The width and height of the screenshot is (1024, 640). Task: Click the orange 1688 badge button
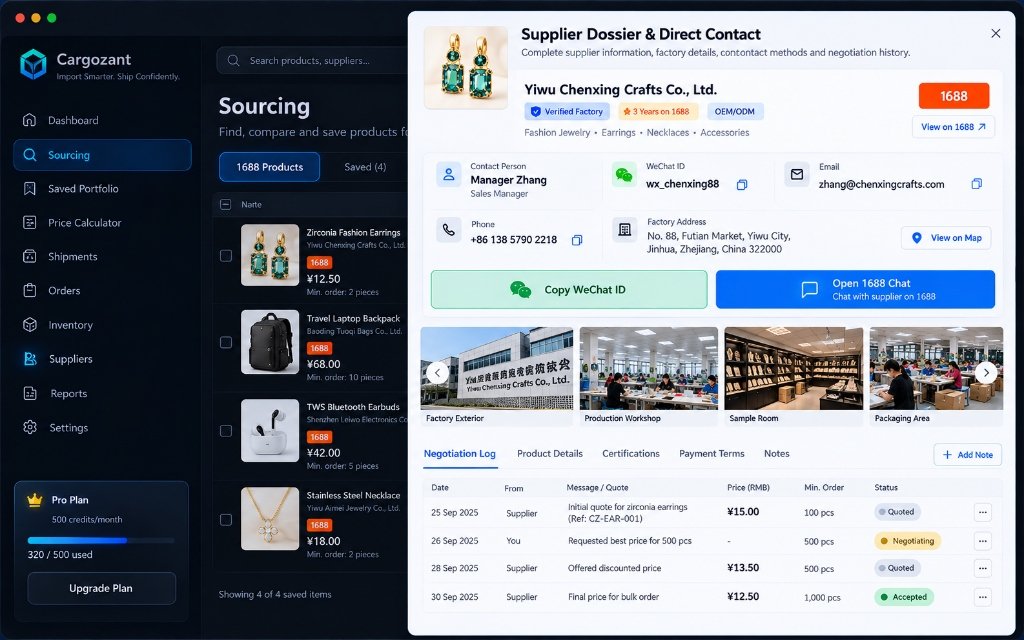click(x=953, y=96)
